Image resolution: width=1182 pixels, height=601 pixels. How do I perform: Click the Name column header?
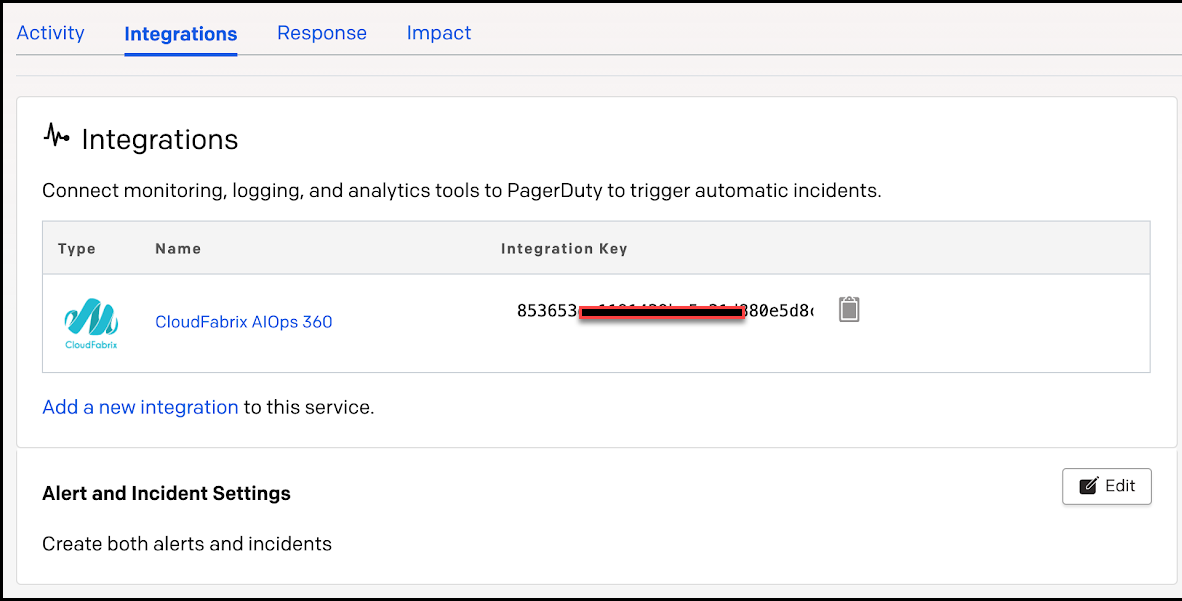click(178, 249)
